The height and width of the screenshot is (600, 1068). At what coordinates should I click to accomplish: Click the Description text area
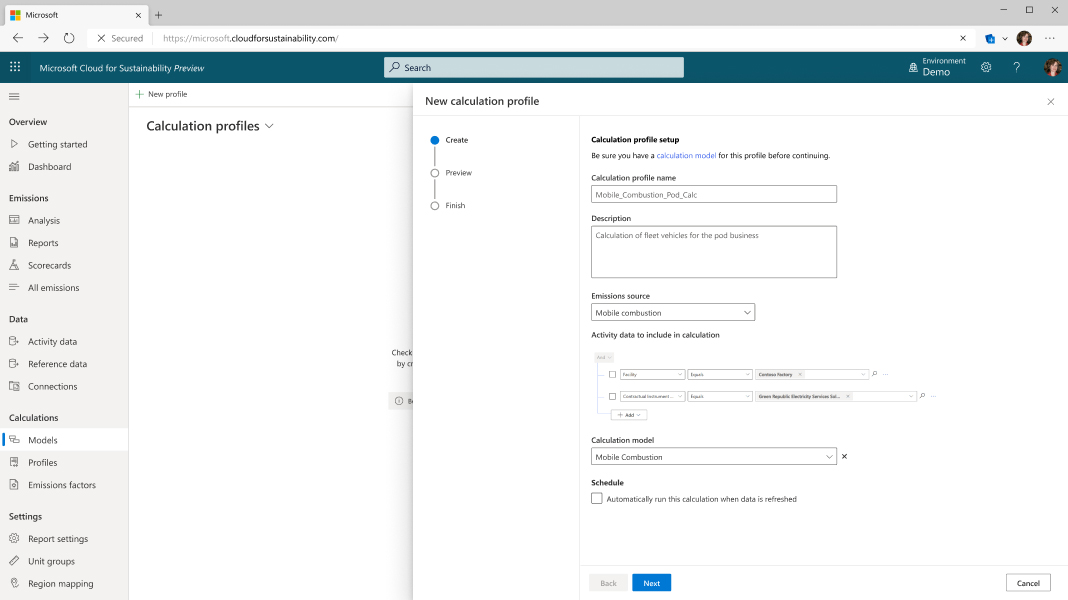(x=714, y=252)
